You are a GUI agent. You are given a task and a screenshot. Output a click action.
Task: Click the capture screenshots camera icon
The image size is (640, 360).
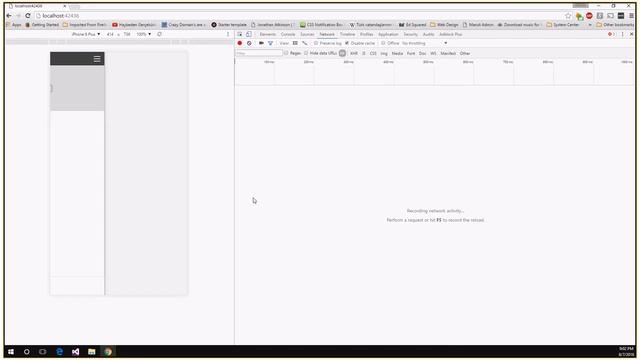[261, 43]
